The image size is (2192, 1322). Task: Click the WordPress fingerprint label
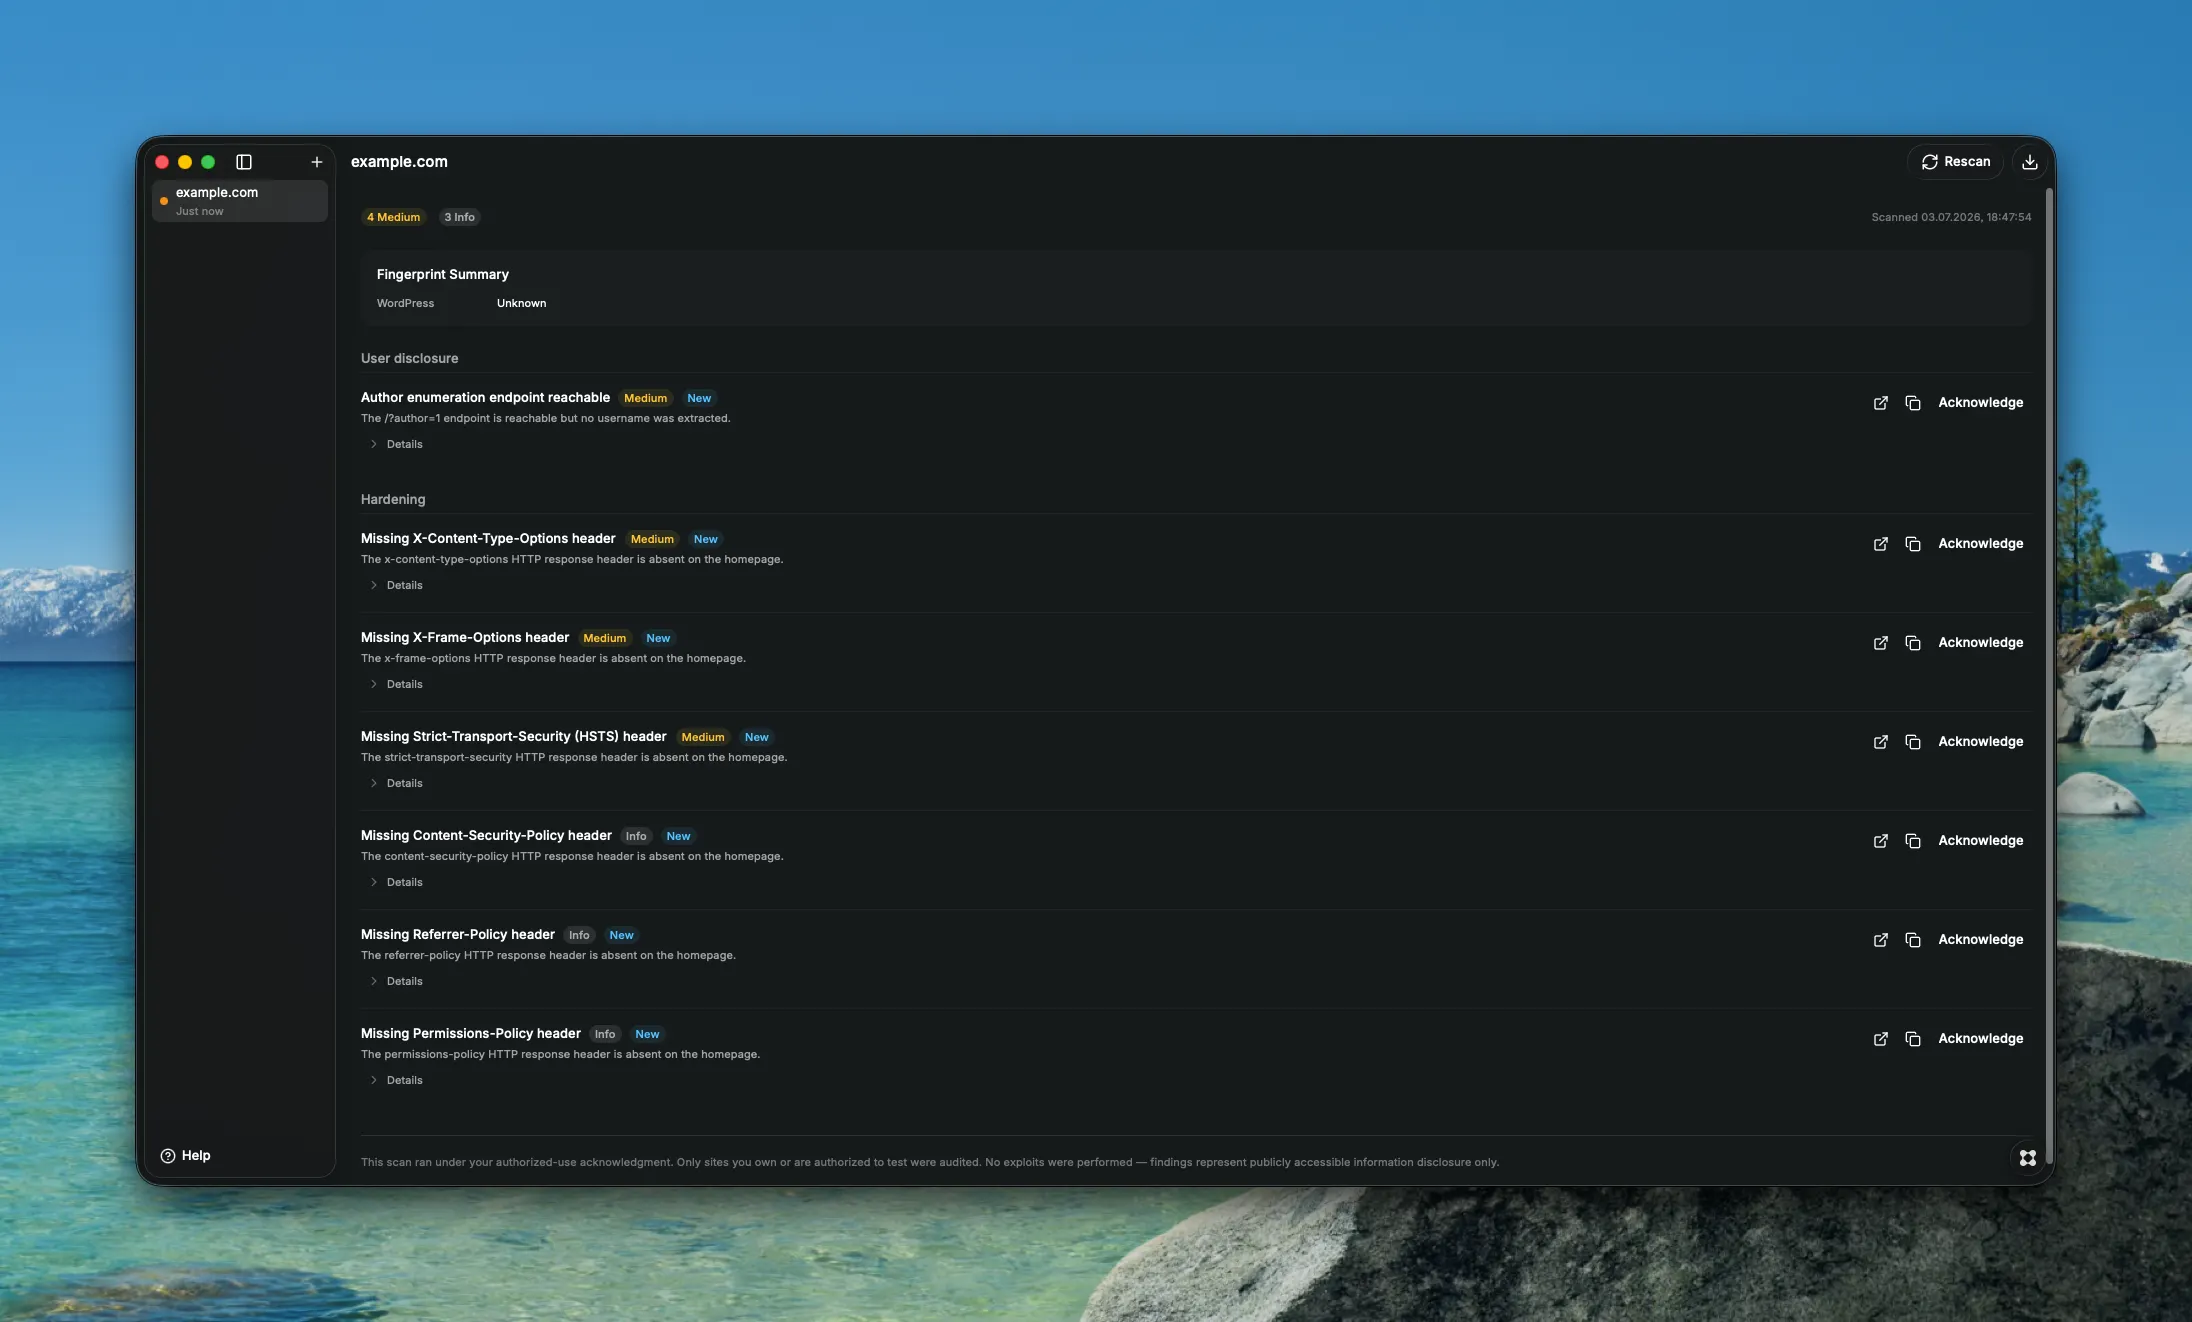pyautogui.click(x=405, y=303)
